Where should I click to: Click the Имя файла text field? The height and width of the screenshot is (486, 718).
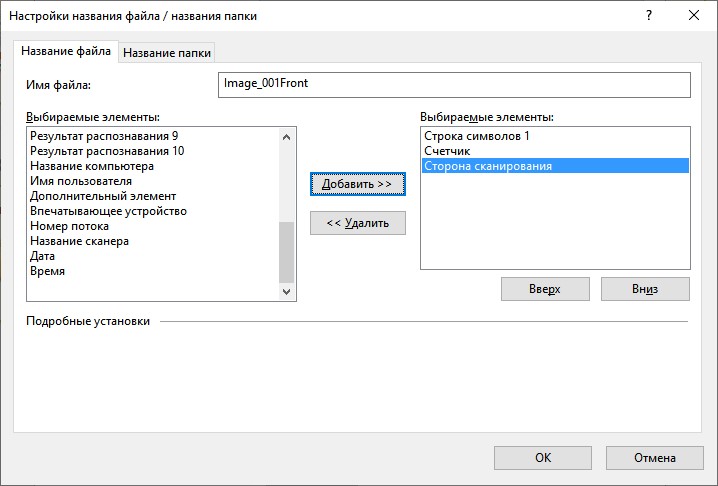(454, 85)
